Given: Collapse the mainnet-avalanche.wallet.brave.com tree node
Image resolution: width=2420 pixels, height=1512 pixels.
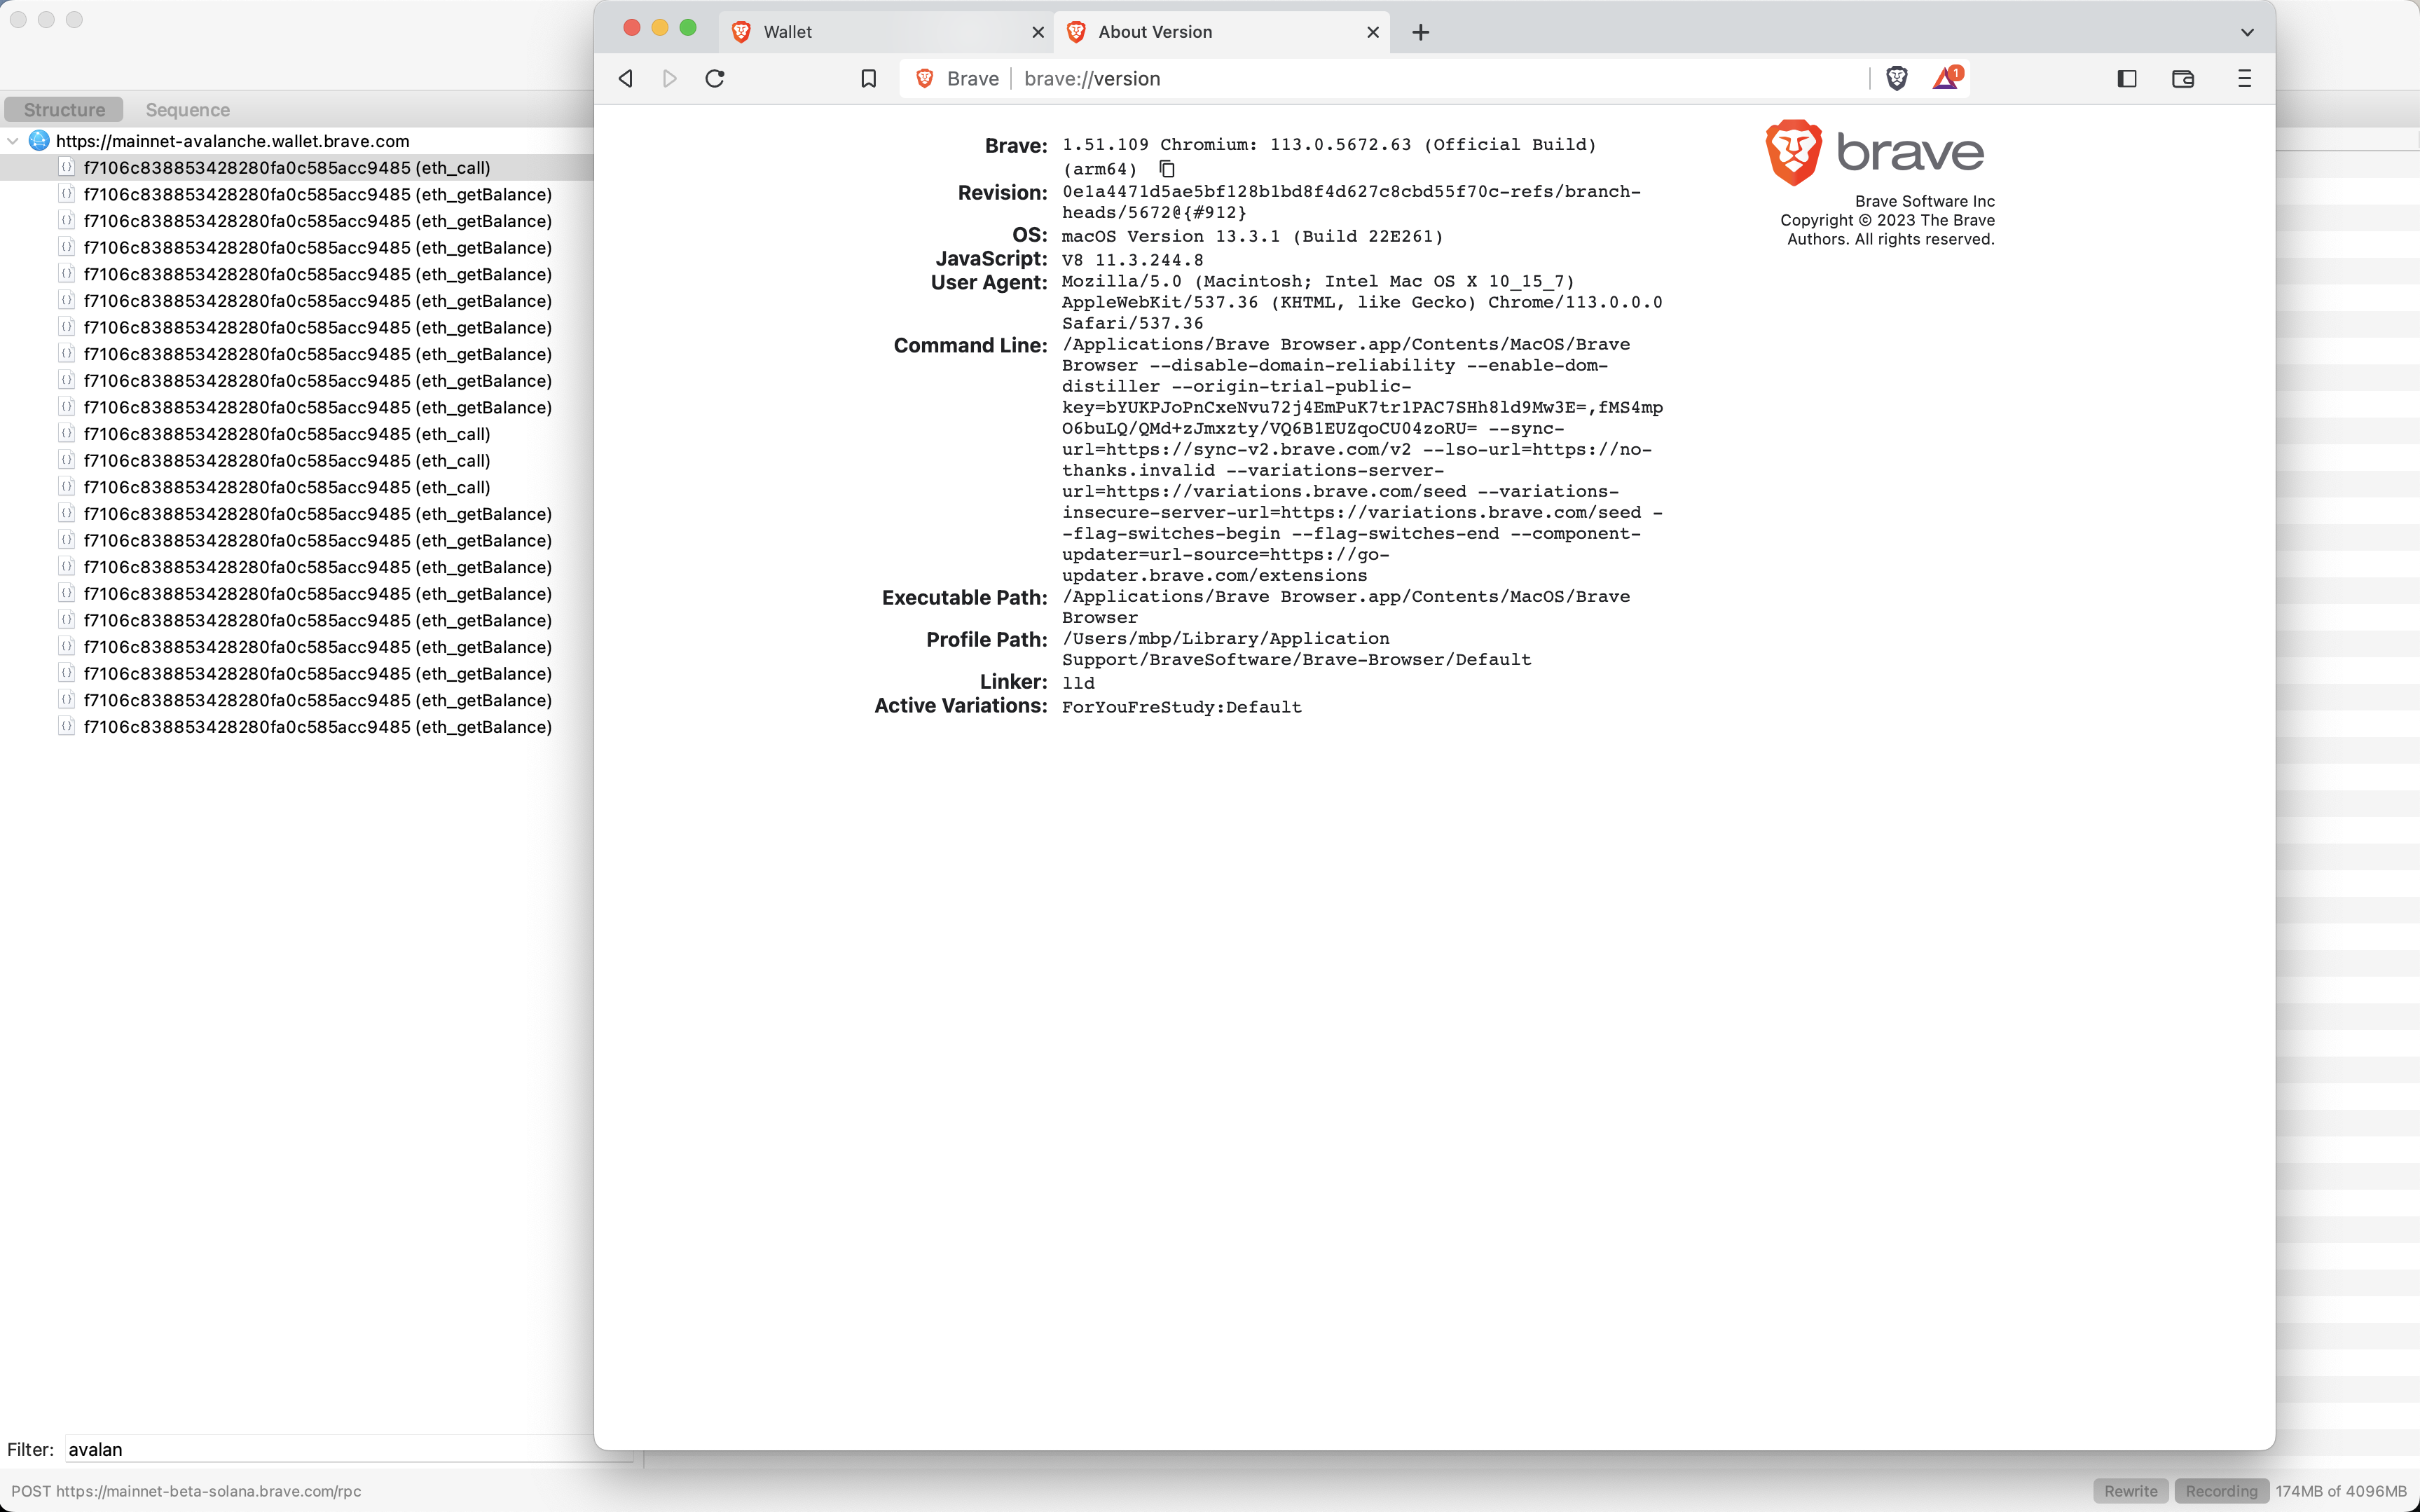Looking at the screenshot, I should (x=12, y=141).
